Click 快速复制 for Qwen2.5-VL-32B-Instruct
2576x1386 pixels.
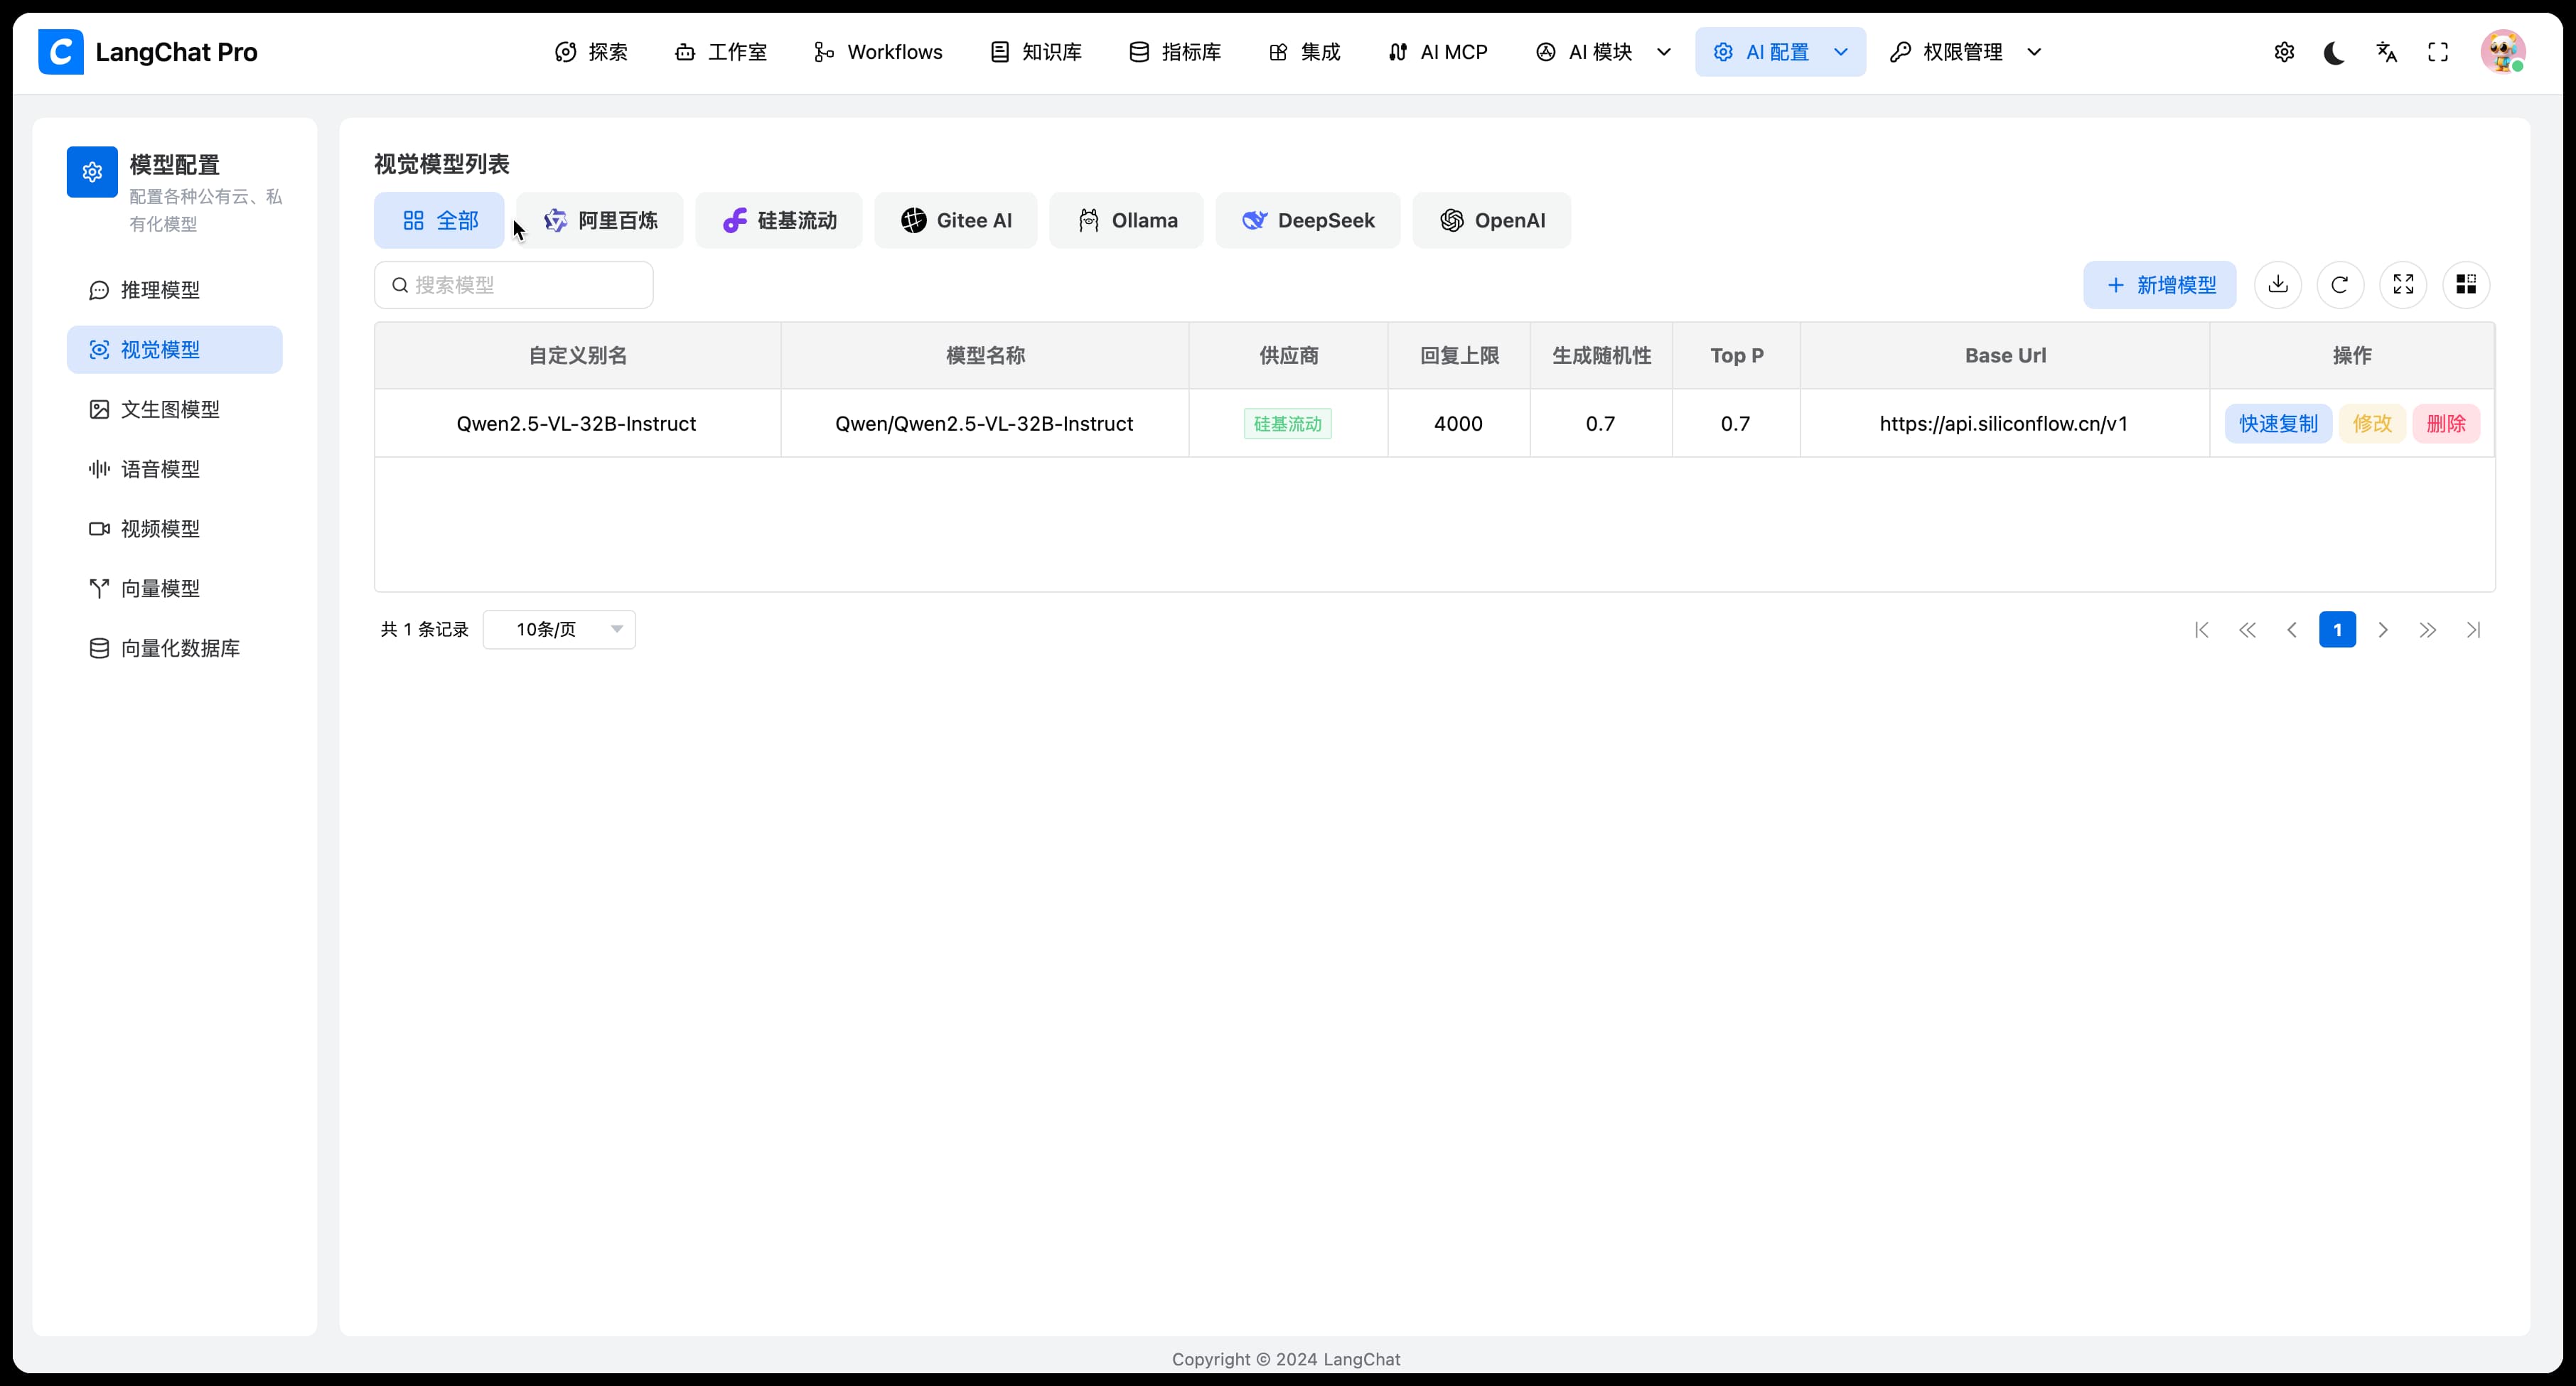click(2278, 424)
